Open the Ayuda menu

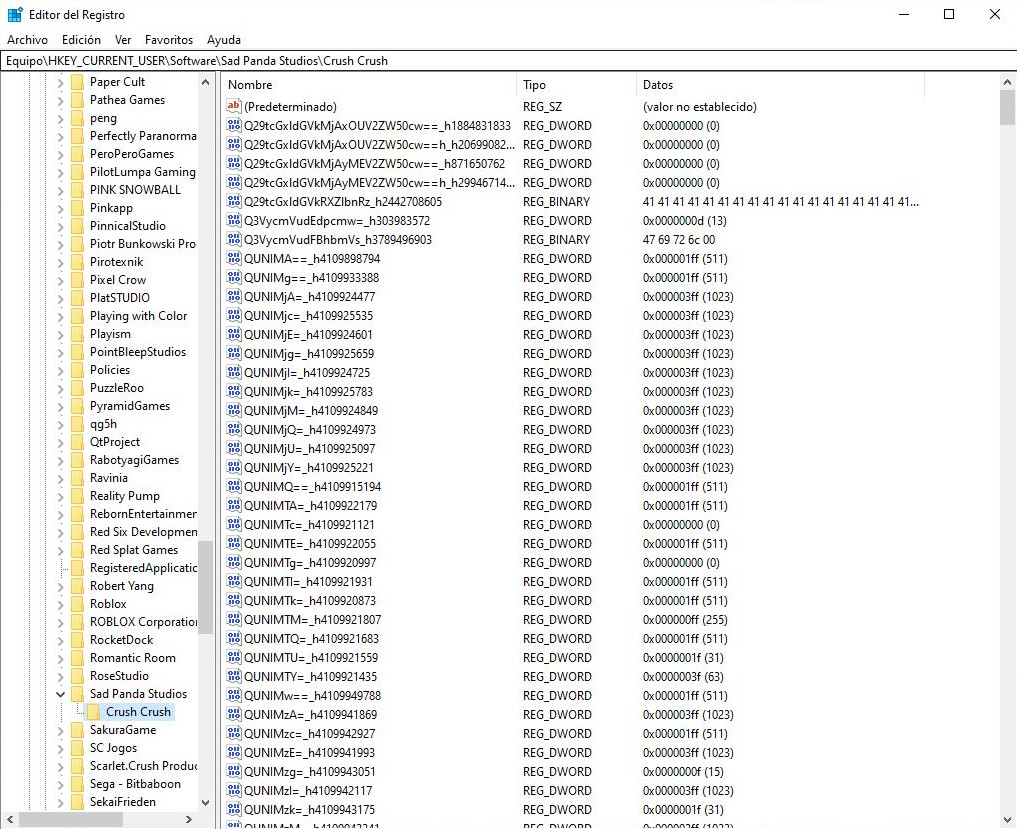(x=224, y=40)
